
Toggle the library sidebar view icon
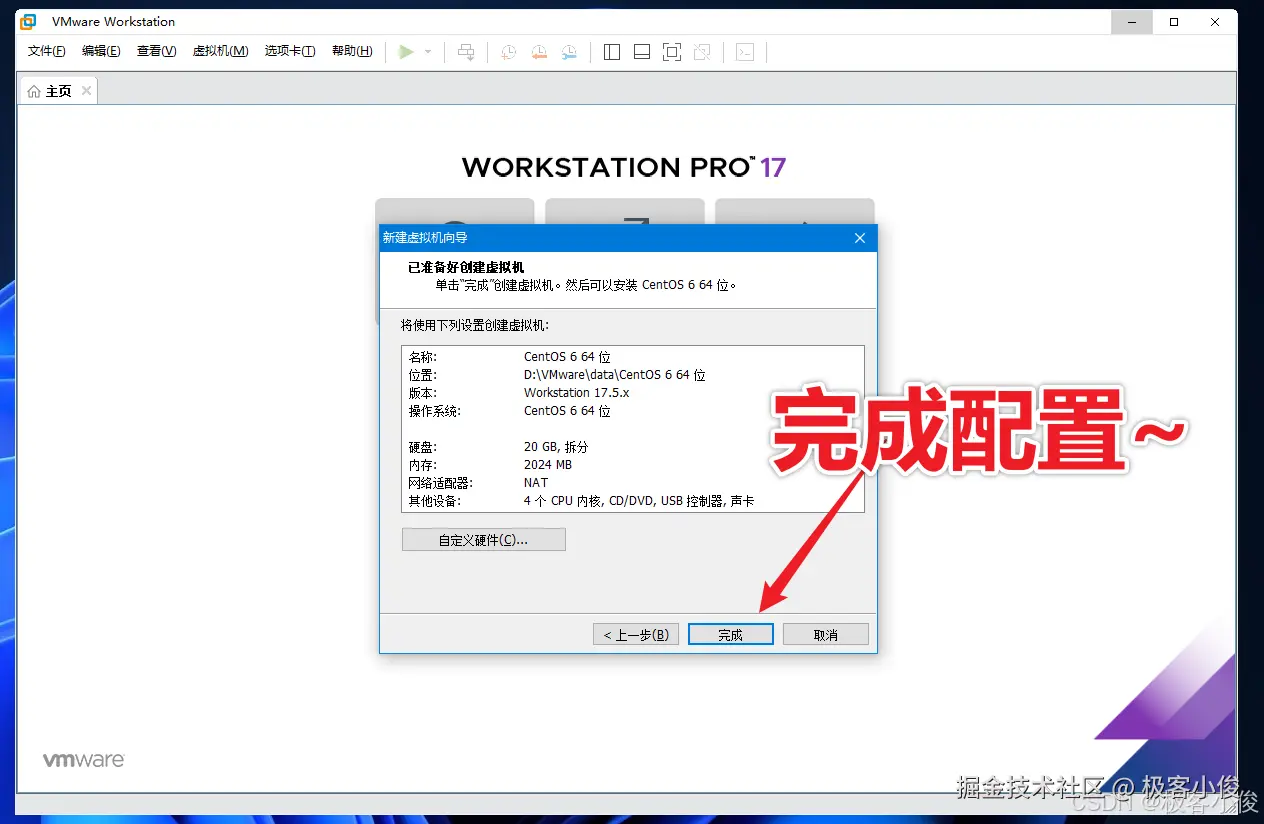click(613, 52)
